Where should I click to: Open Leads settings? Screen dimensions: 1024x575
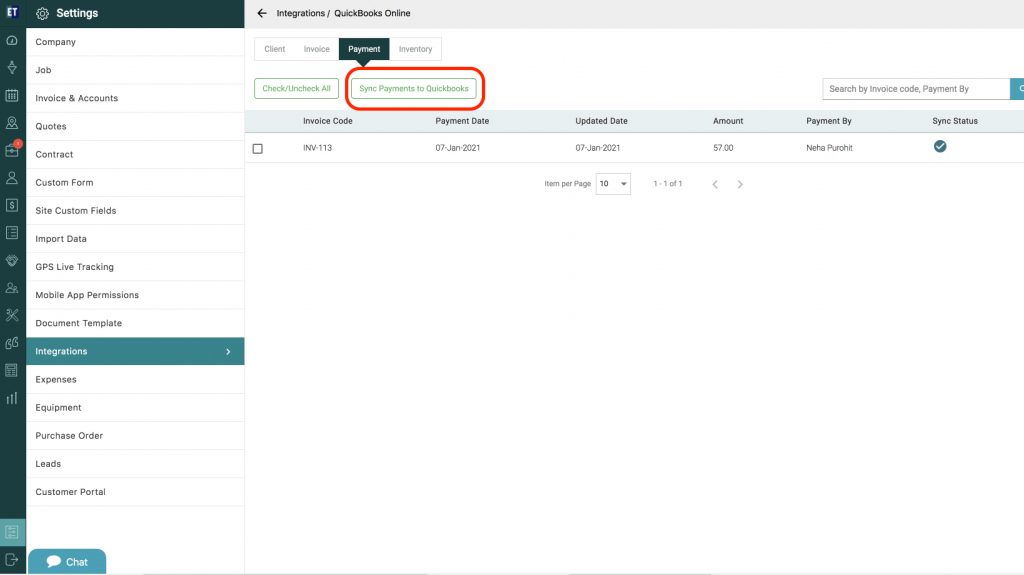click(135, 463)
